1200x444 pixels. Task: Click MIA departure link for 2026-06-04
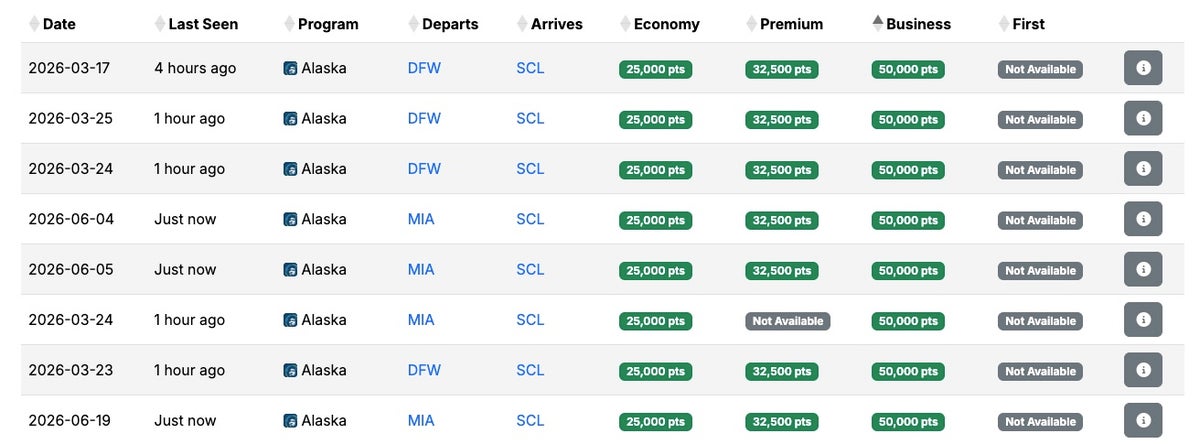tap(421, 219)
